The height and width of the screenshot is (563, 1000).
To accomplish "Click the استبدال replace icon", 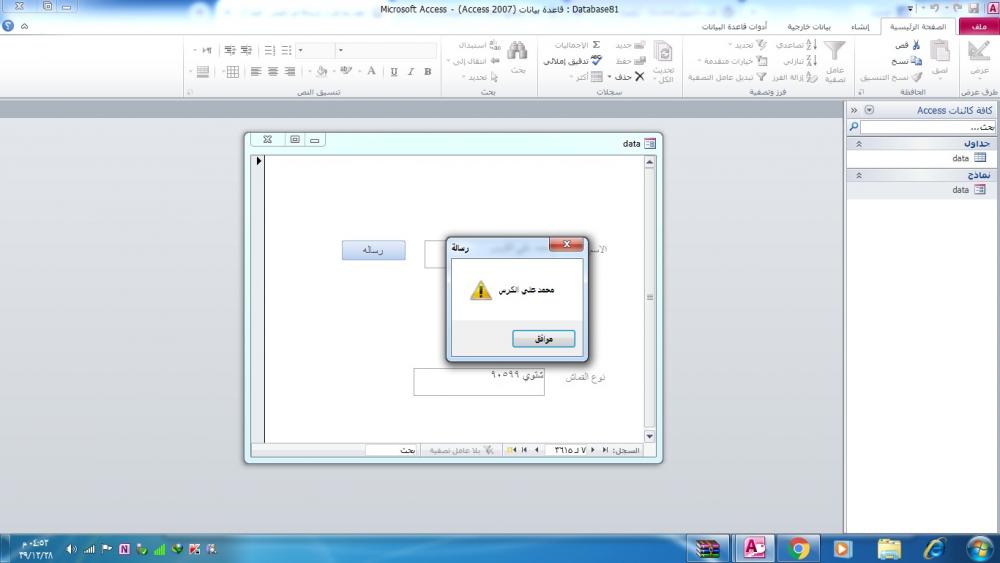I will pyautogui.click(x=495, y=45).
